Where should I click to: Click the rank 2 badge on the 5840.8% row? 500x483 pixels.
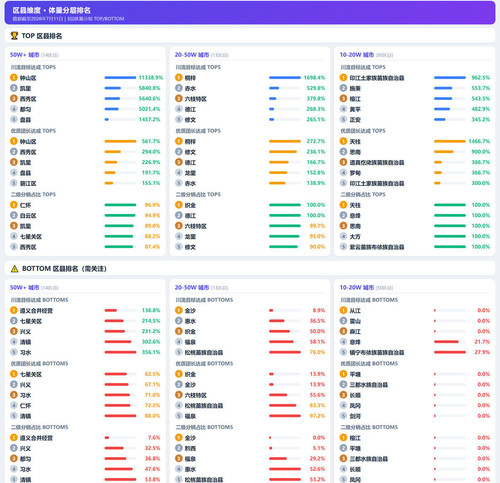14,88
